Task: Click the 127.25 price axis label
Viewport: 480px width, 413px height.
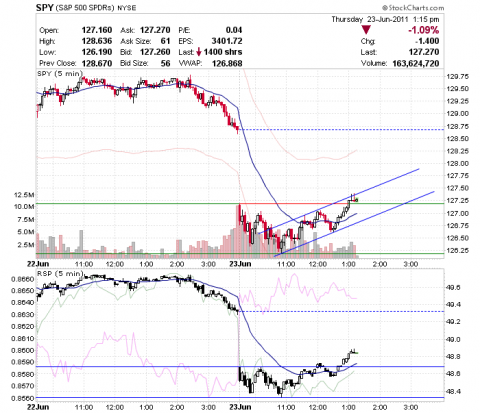Action: point(457,200)
